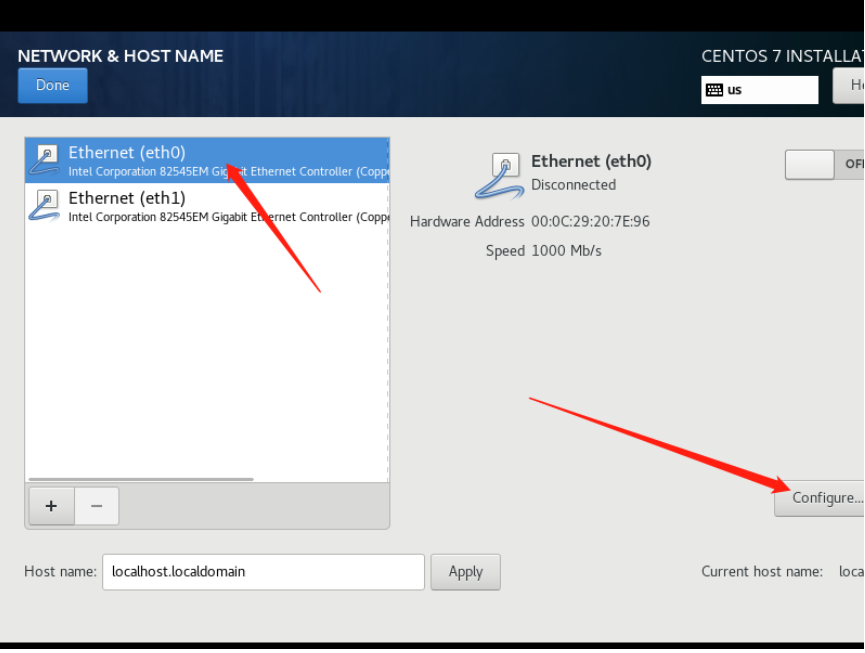
Task: Select Ethernet (eth0) in the device list
Action: [207, 160]
